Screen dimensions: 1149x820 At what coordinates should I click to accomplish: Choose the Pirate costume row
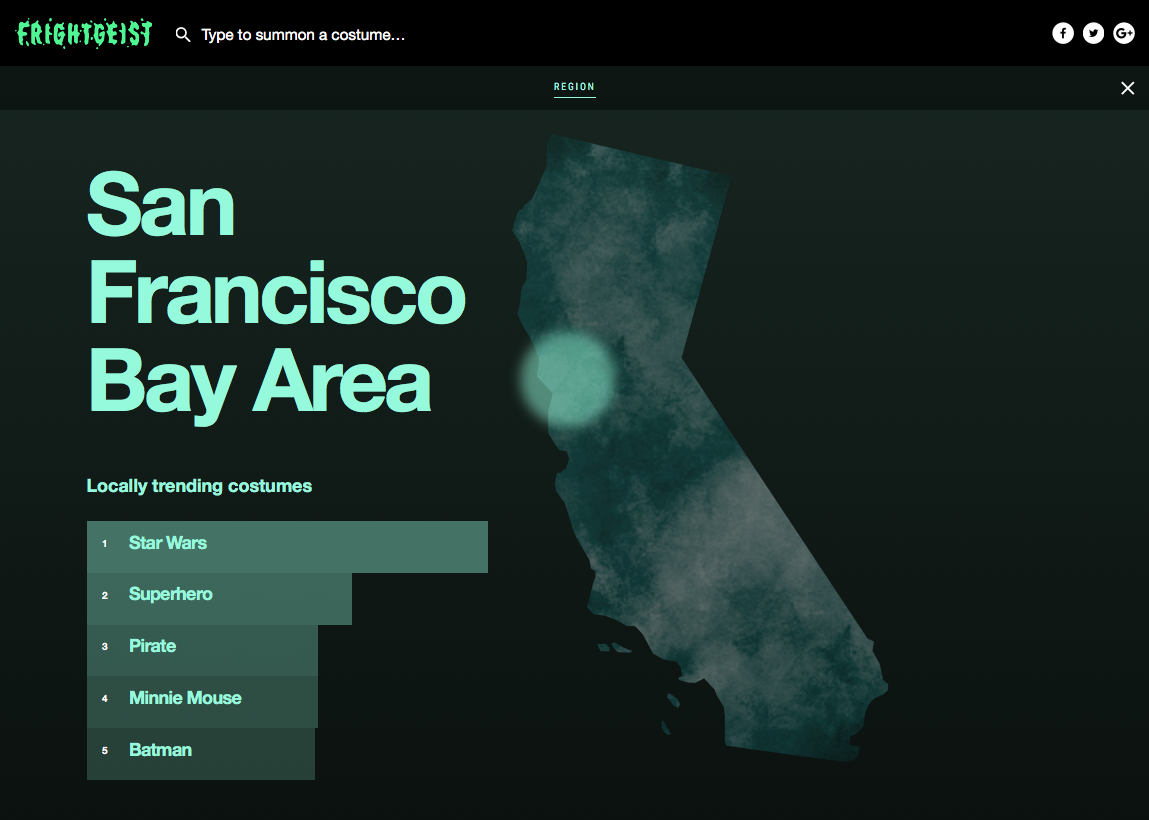(153, 646)
